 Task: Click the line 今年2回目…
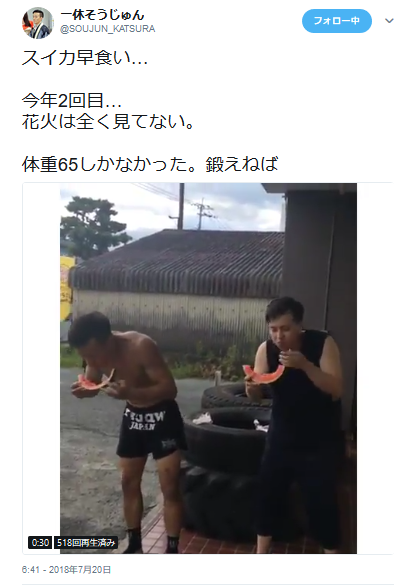tap(72, 100)
